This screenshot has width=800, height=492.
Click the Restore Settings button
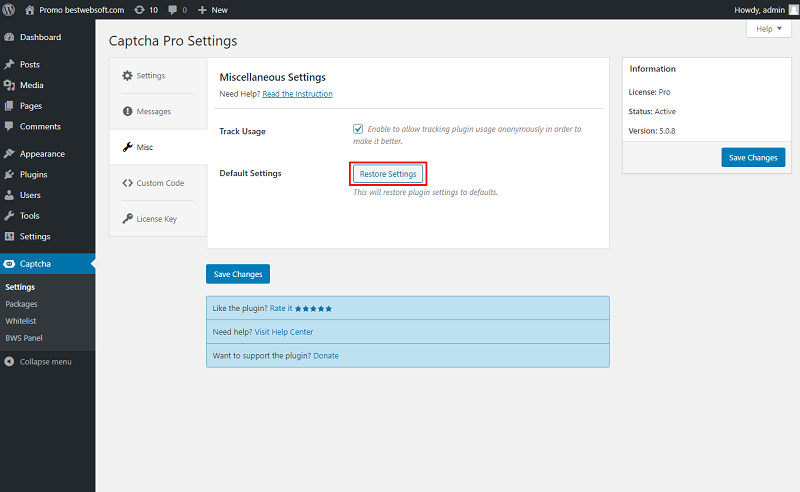(x=388, y=174)
